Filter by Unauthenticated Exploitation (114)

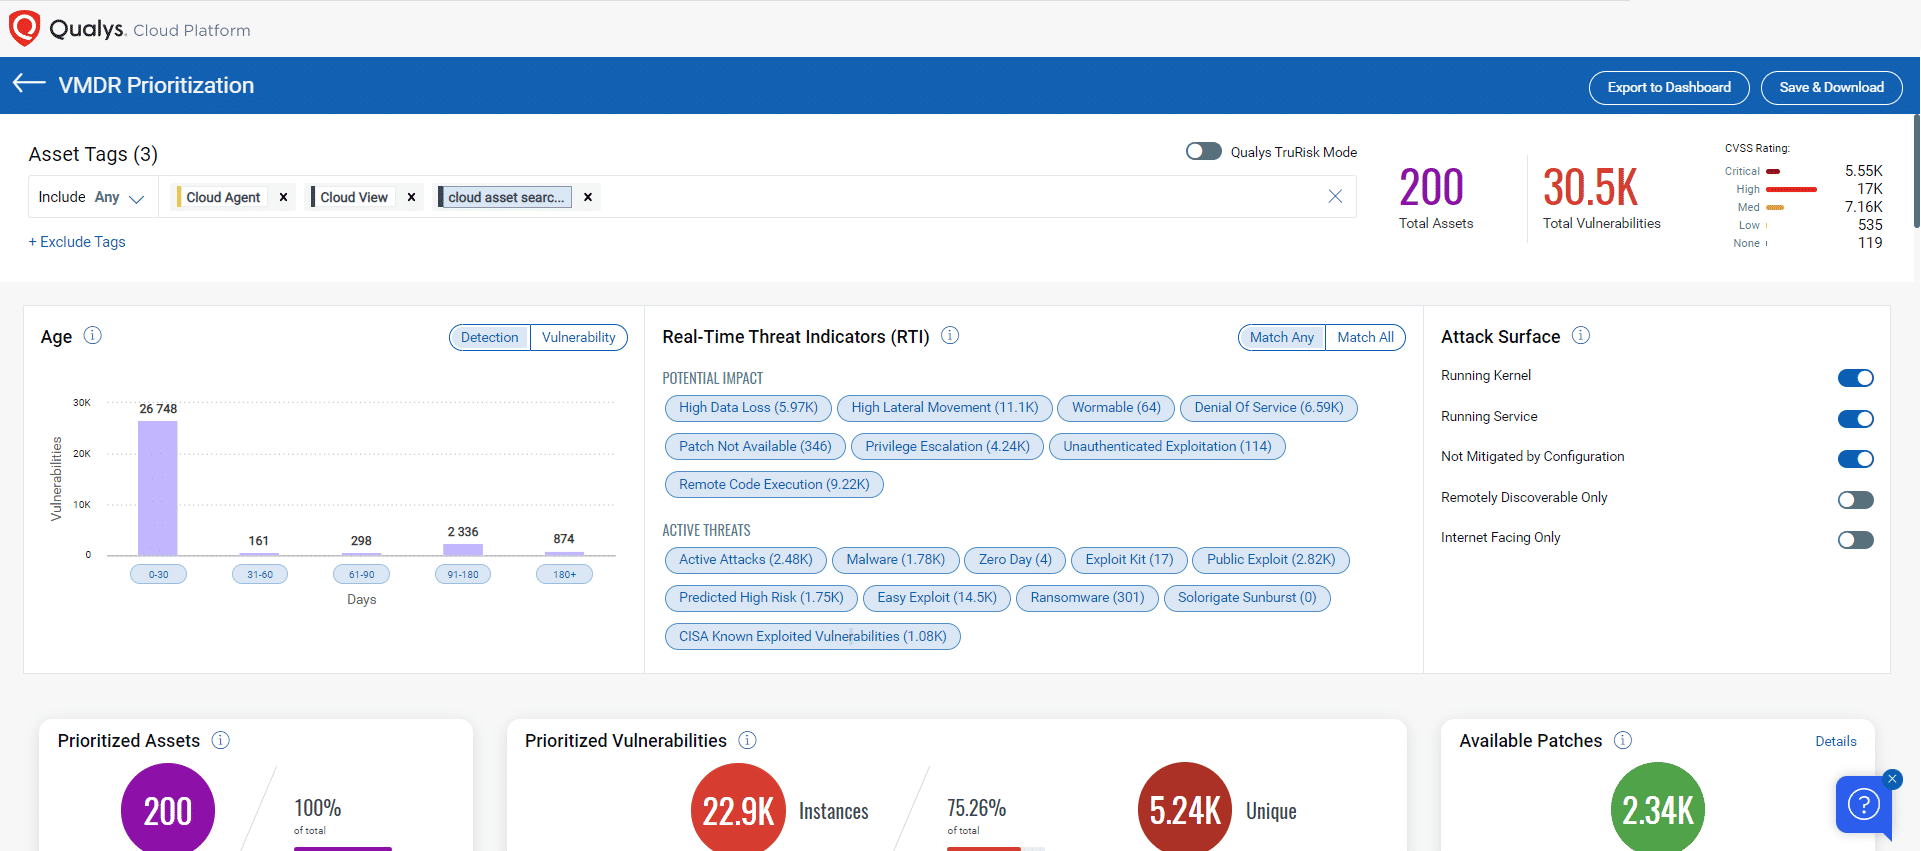1167,447
